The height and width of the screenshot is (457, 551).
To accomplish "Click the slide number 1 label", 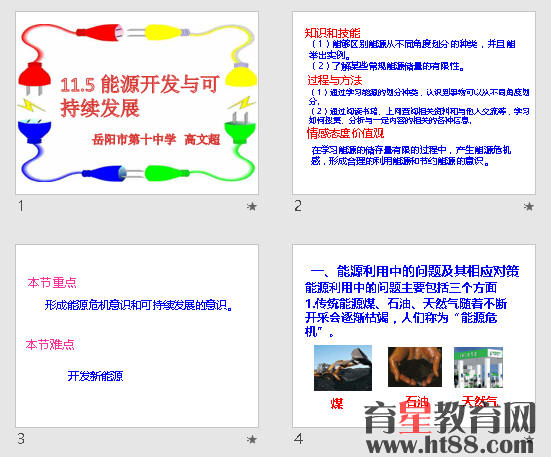I will point(21,206).
